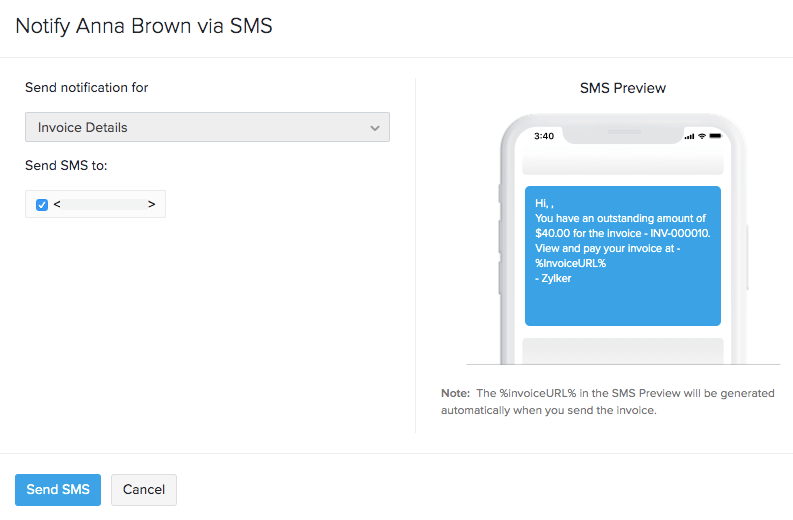Click the battery icon in phone preview
This screenshot has width=793, height=520.
(x=716, y=136)
